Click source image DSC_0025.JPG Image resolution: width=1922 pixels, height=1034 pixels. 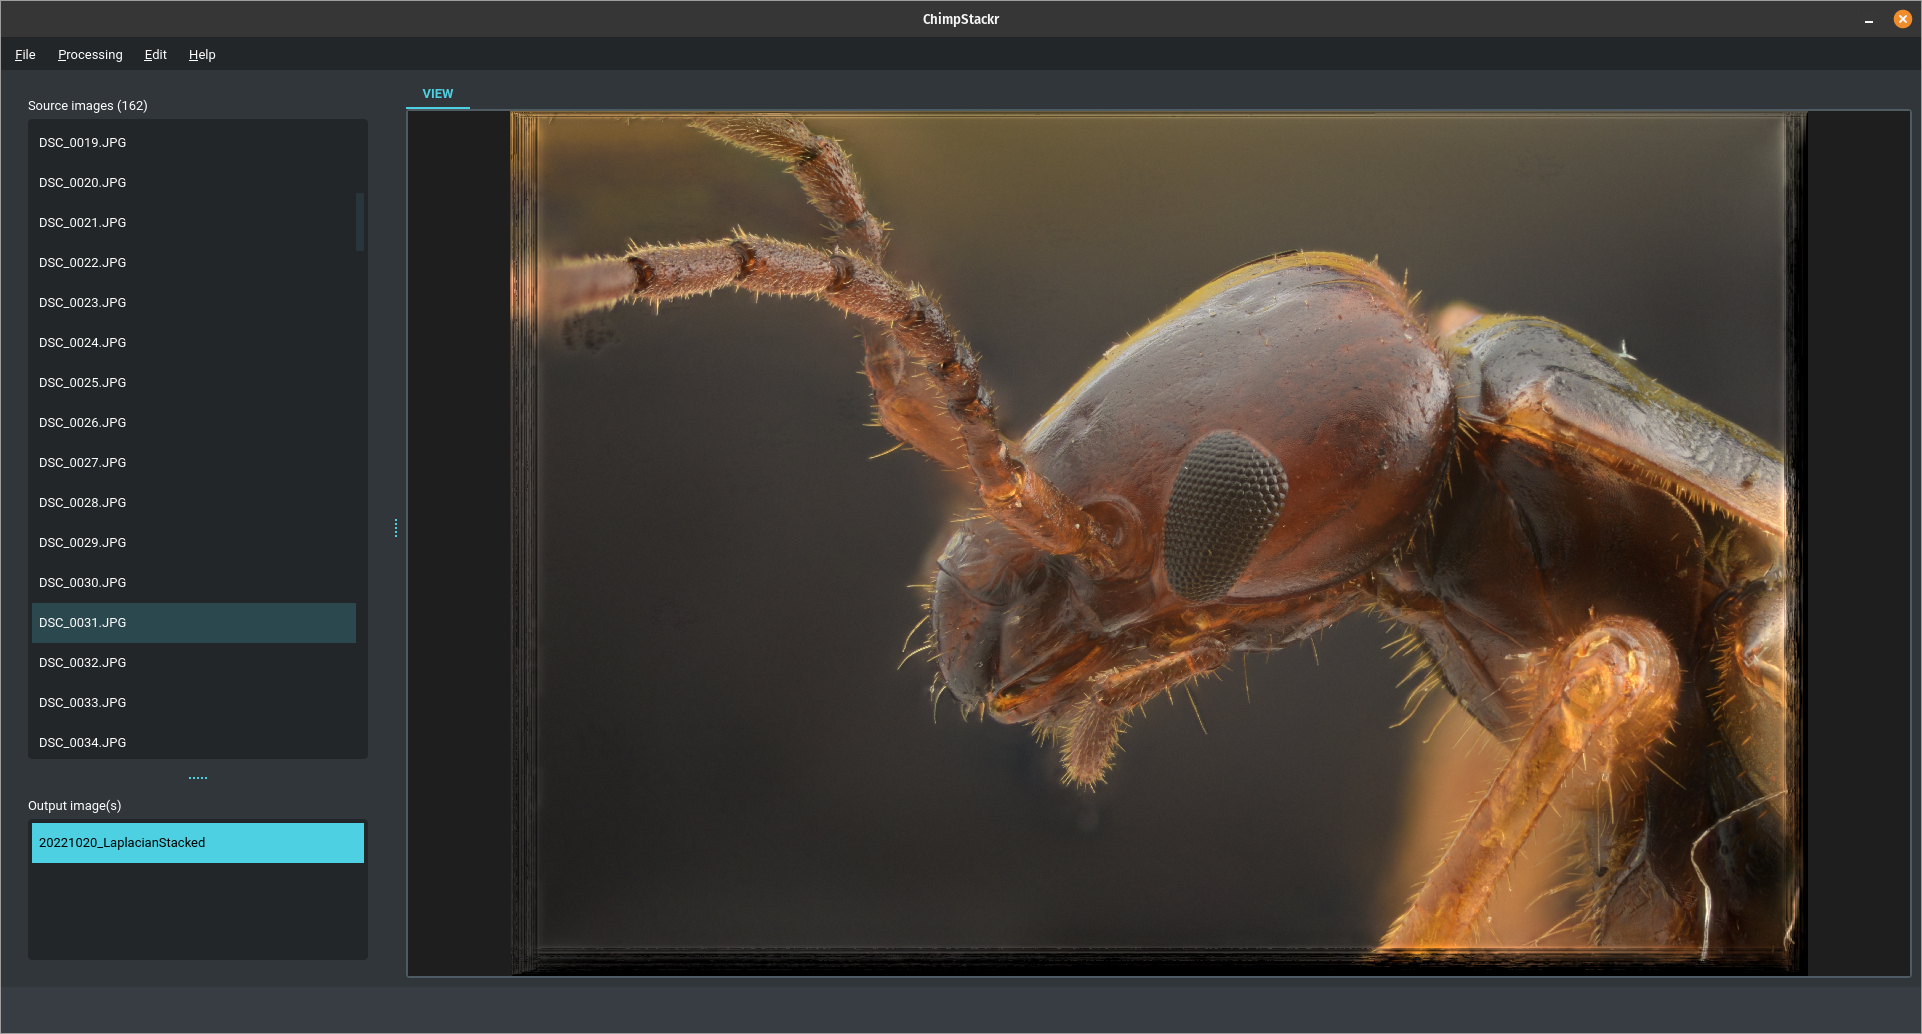pyautogui.click(x=83, y=383)
